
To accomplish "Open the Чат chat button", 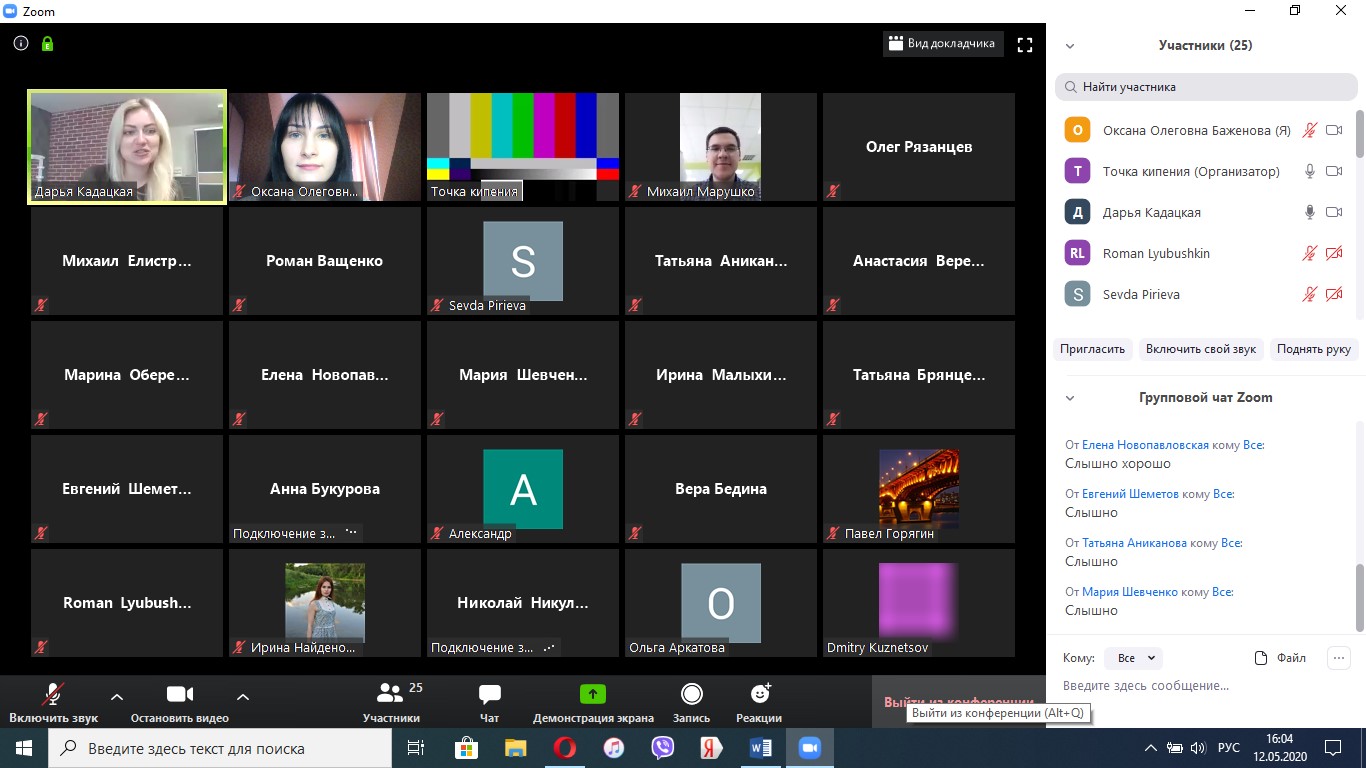I will pos(489,703).
